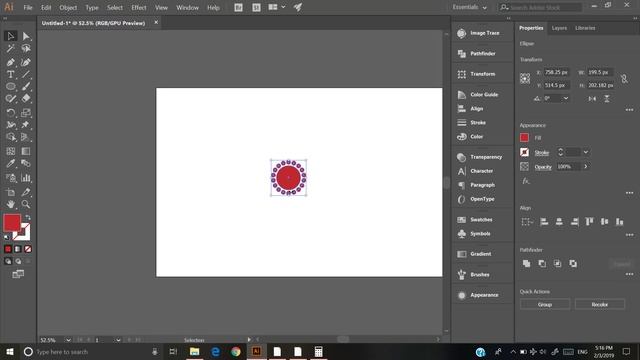Select the Line Segment tool
Image resolution: width=640 pixels, height=360 pixels.
pyautogui.click(x=26, y=74)
